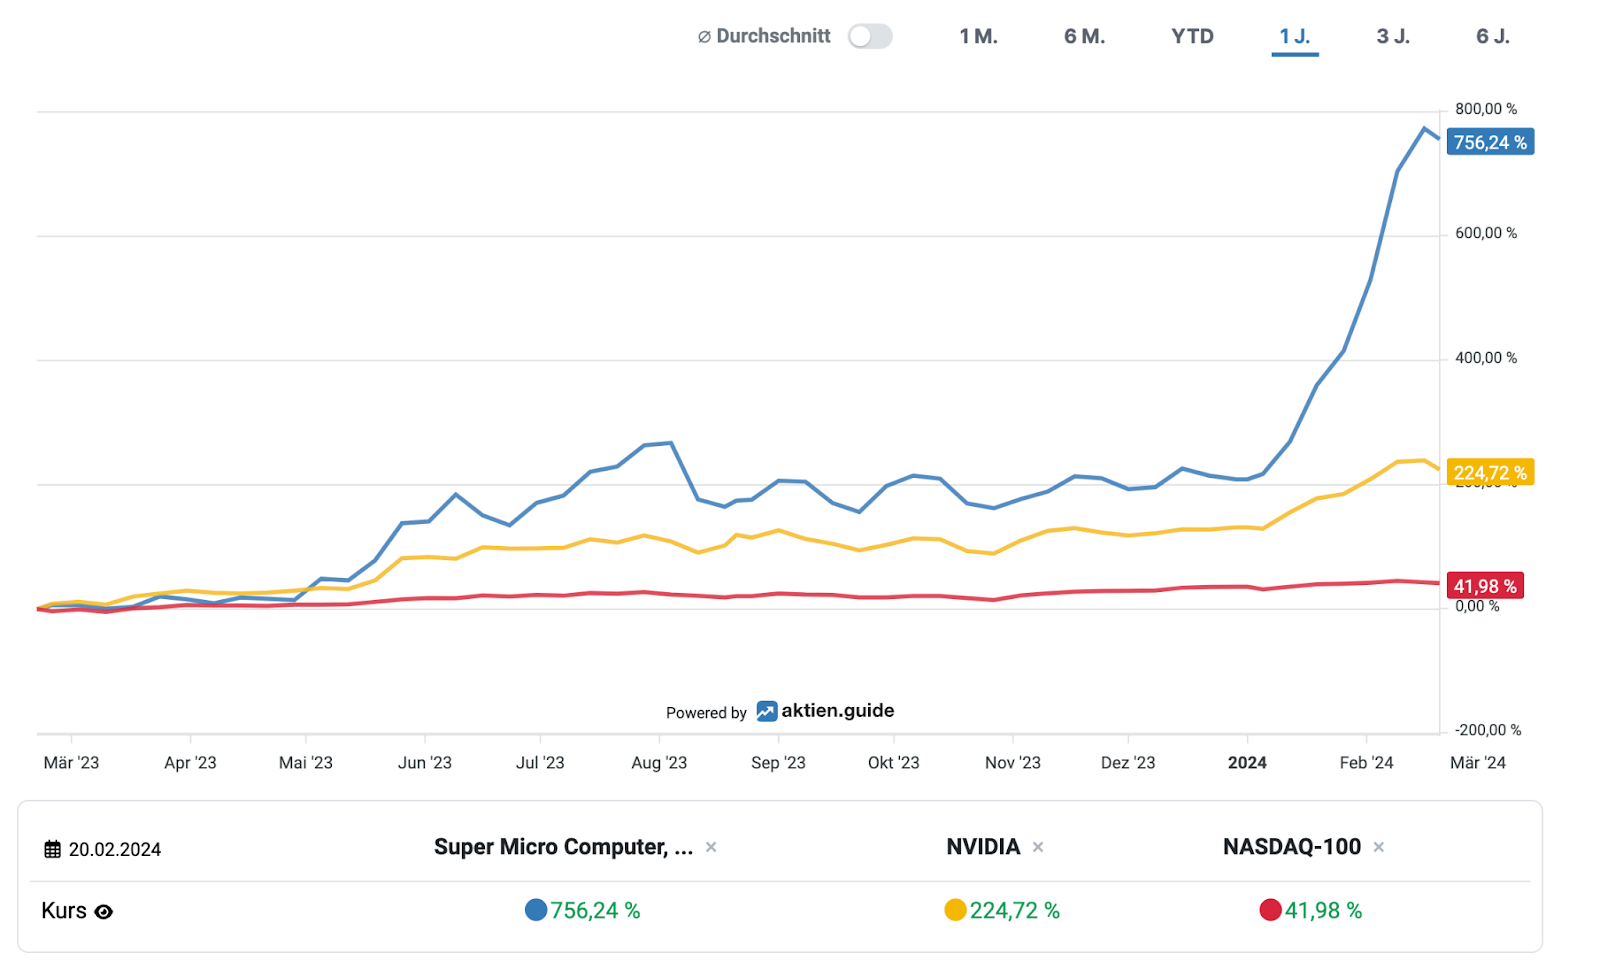Click the Aug '23 axis label
The width and height of the screenshot is (1600, 967).
click(x=659, y=763)
